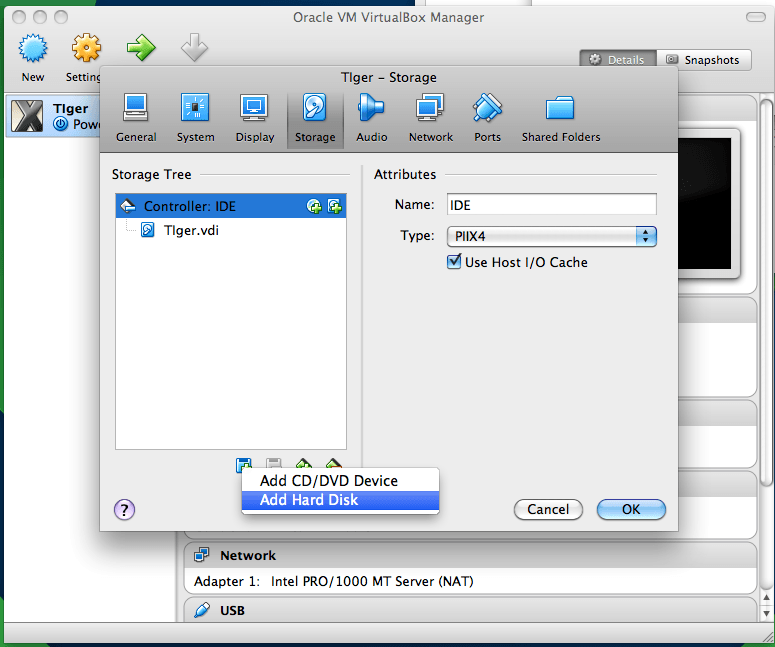Click the add attachment icon below the Storage Tree
The width and height of the screenshot is (775, 647).
point(244,465)
